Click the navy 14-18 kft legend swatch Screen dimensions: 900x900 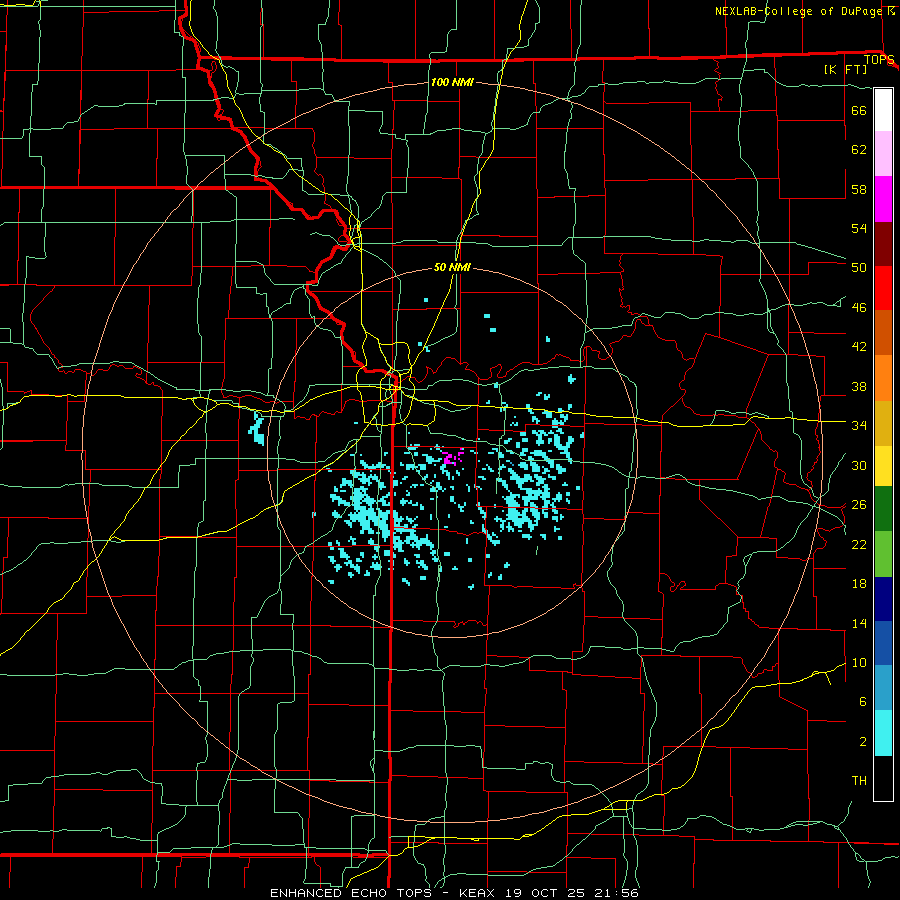click(883, 599)
